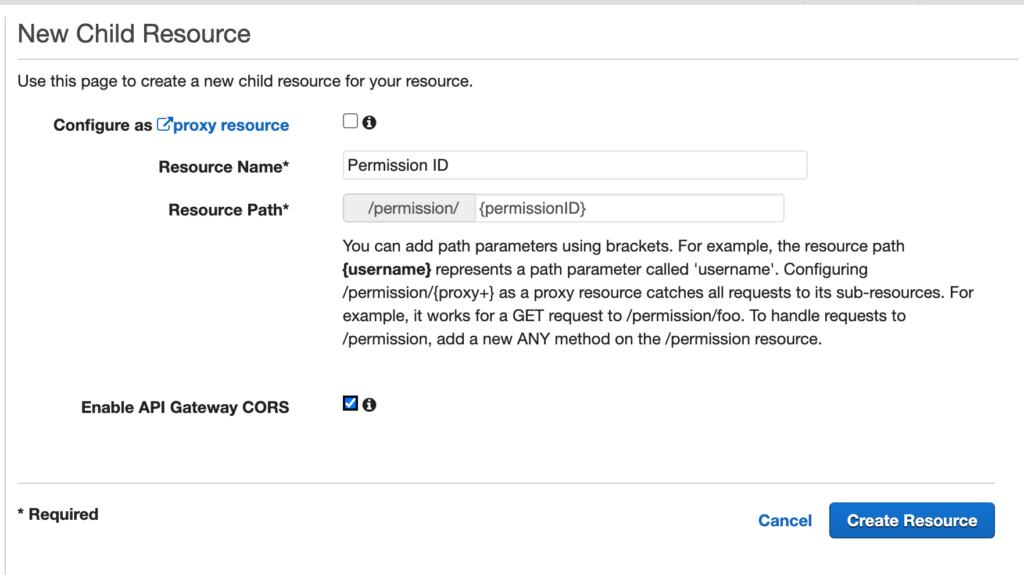The width and height of the screenshot is (1024, 575).
Task: Click the info icon next to CORS checkbox
Action: pos(369,405)
